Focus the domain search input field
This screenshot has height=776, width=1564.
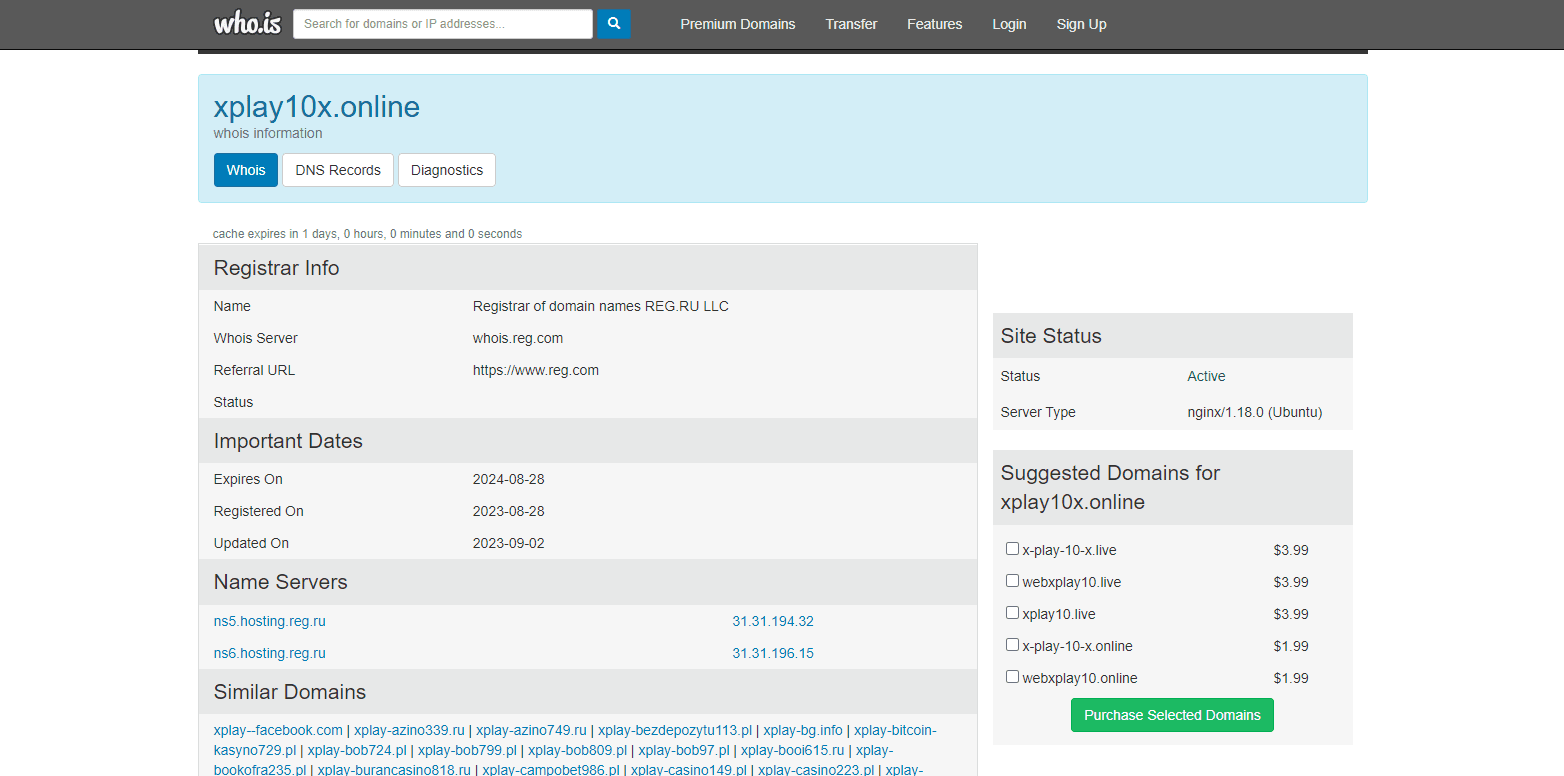click(x=442, y=24)
